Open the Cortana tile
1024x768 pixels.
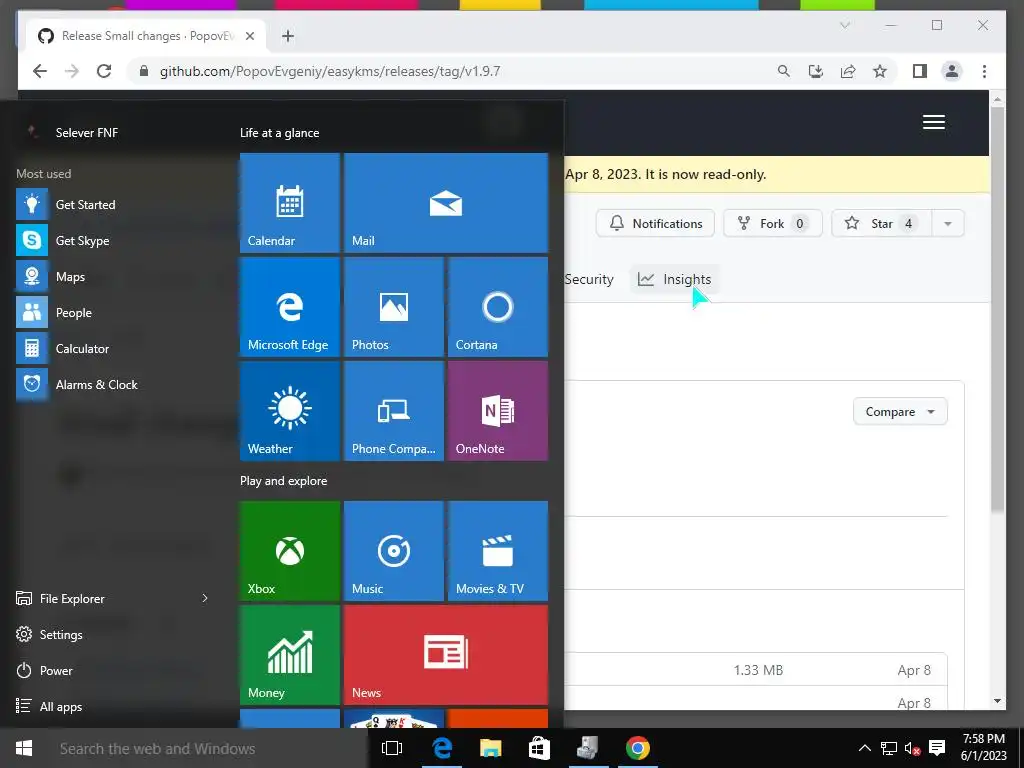point(498,307)
